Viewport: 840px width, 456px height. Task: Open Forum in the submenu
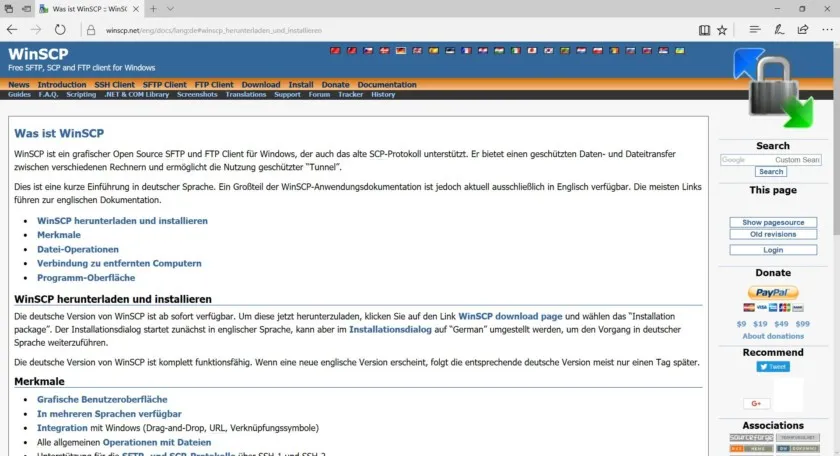coord(319,94)
